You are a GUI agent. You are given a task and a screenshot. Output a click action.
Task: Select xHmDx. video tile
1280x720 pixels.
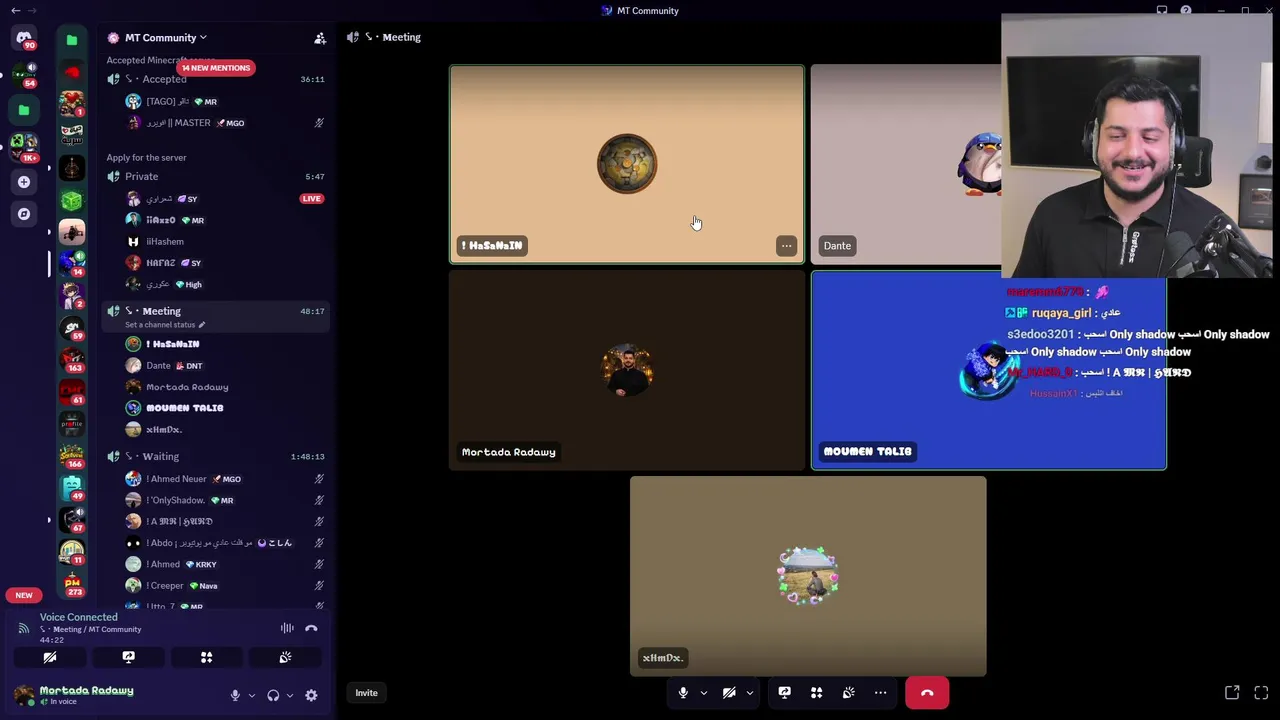point(808,576)
